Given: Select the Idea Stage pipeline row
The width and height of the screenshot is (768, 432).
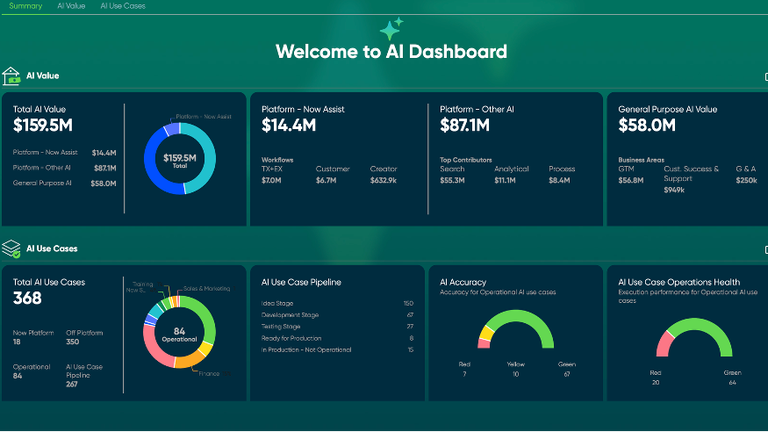Looking at the screenshot, I should click(337, 304).
